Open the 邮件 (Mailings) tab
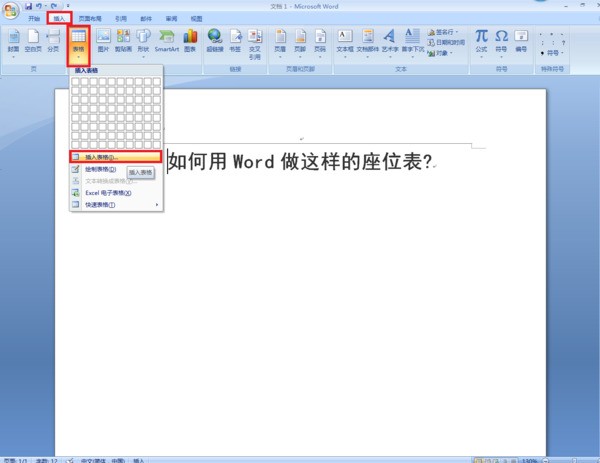Screen dimensions: 600x463 point(146,18)
